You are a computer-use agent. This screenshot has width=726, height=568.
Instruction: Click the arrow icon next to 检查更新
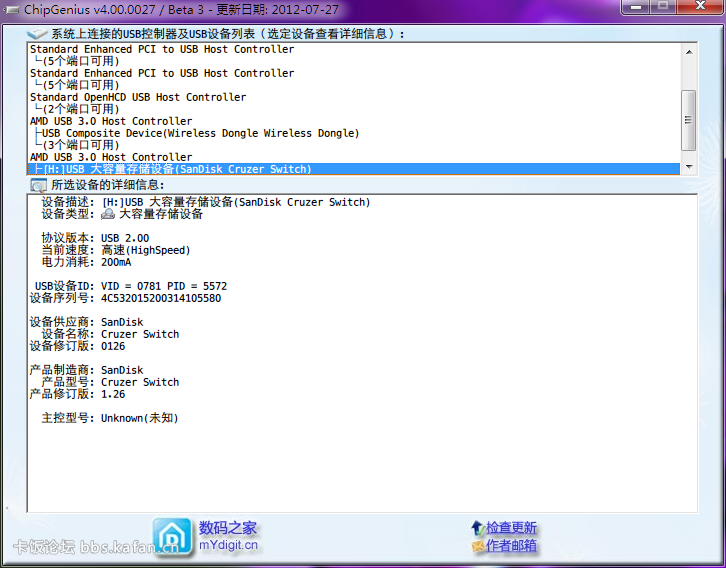coord(477,528)
